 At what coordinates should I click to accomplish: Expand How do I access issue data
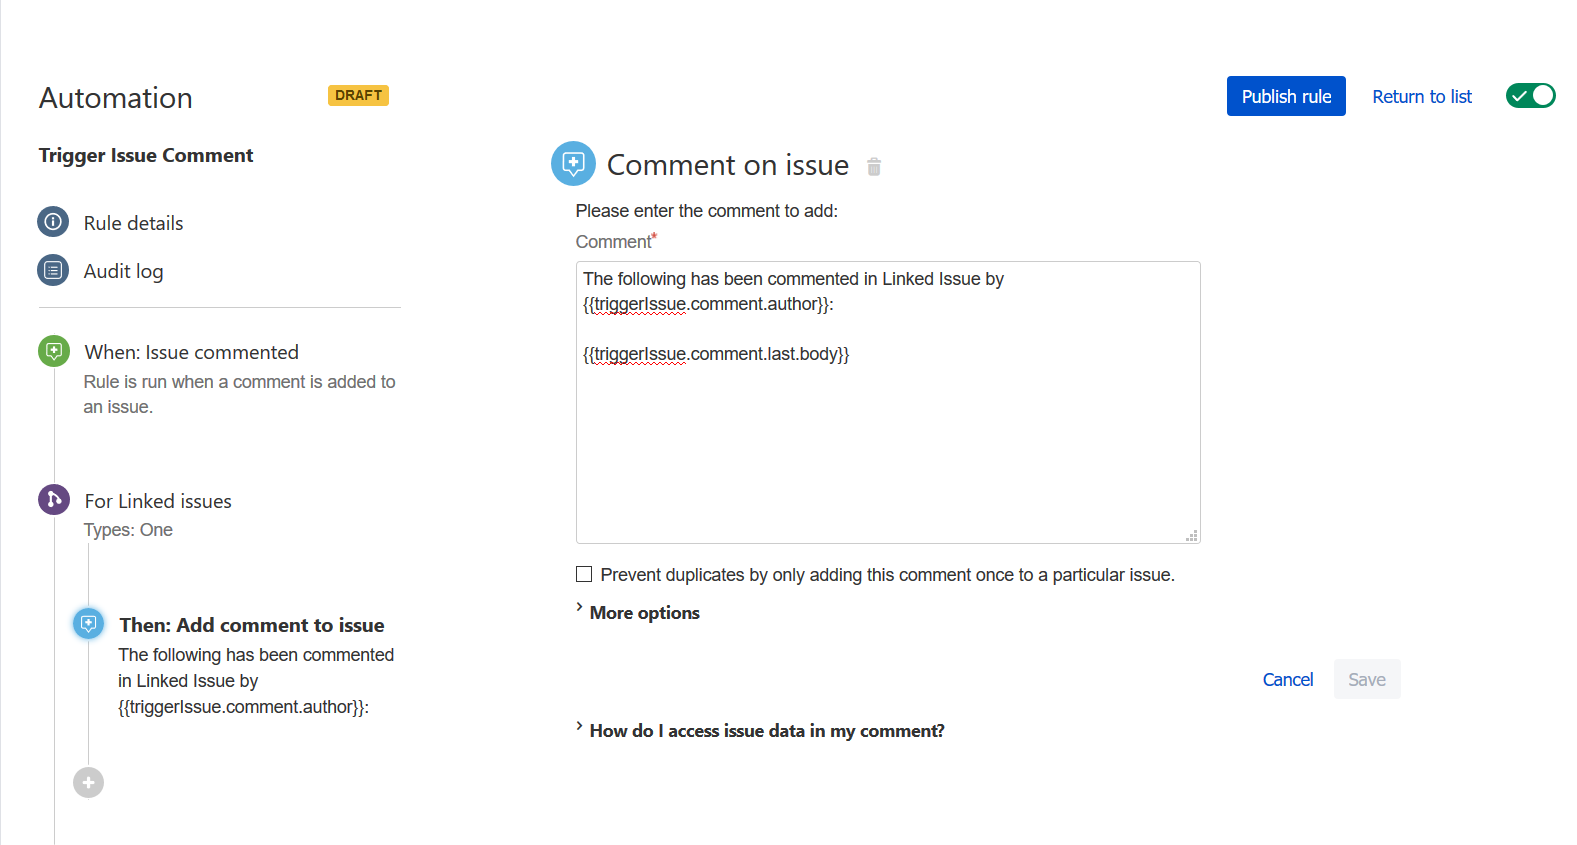tap(760, 730)
